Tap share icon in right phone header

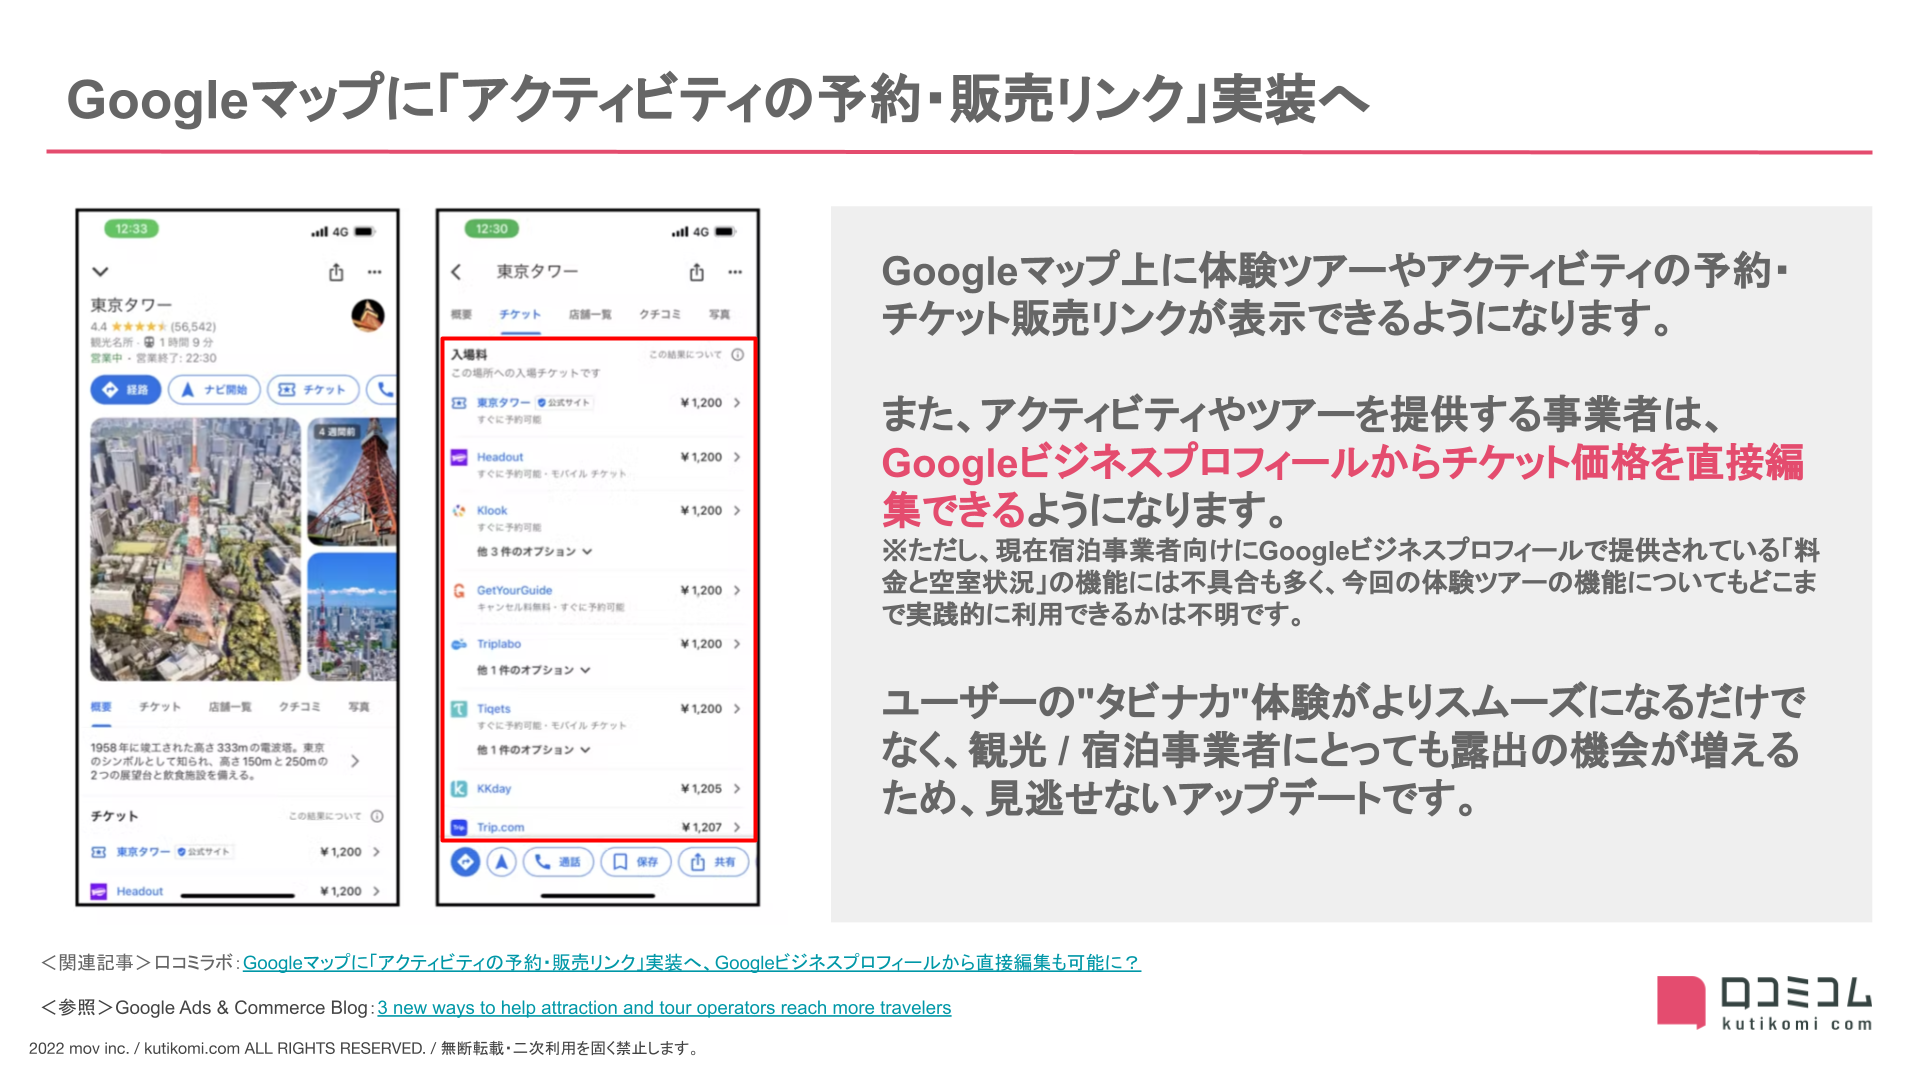coord(697,272)
